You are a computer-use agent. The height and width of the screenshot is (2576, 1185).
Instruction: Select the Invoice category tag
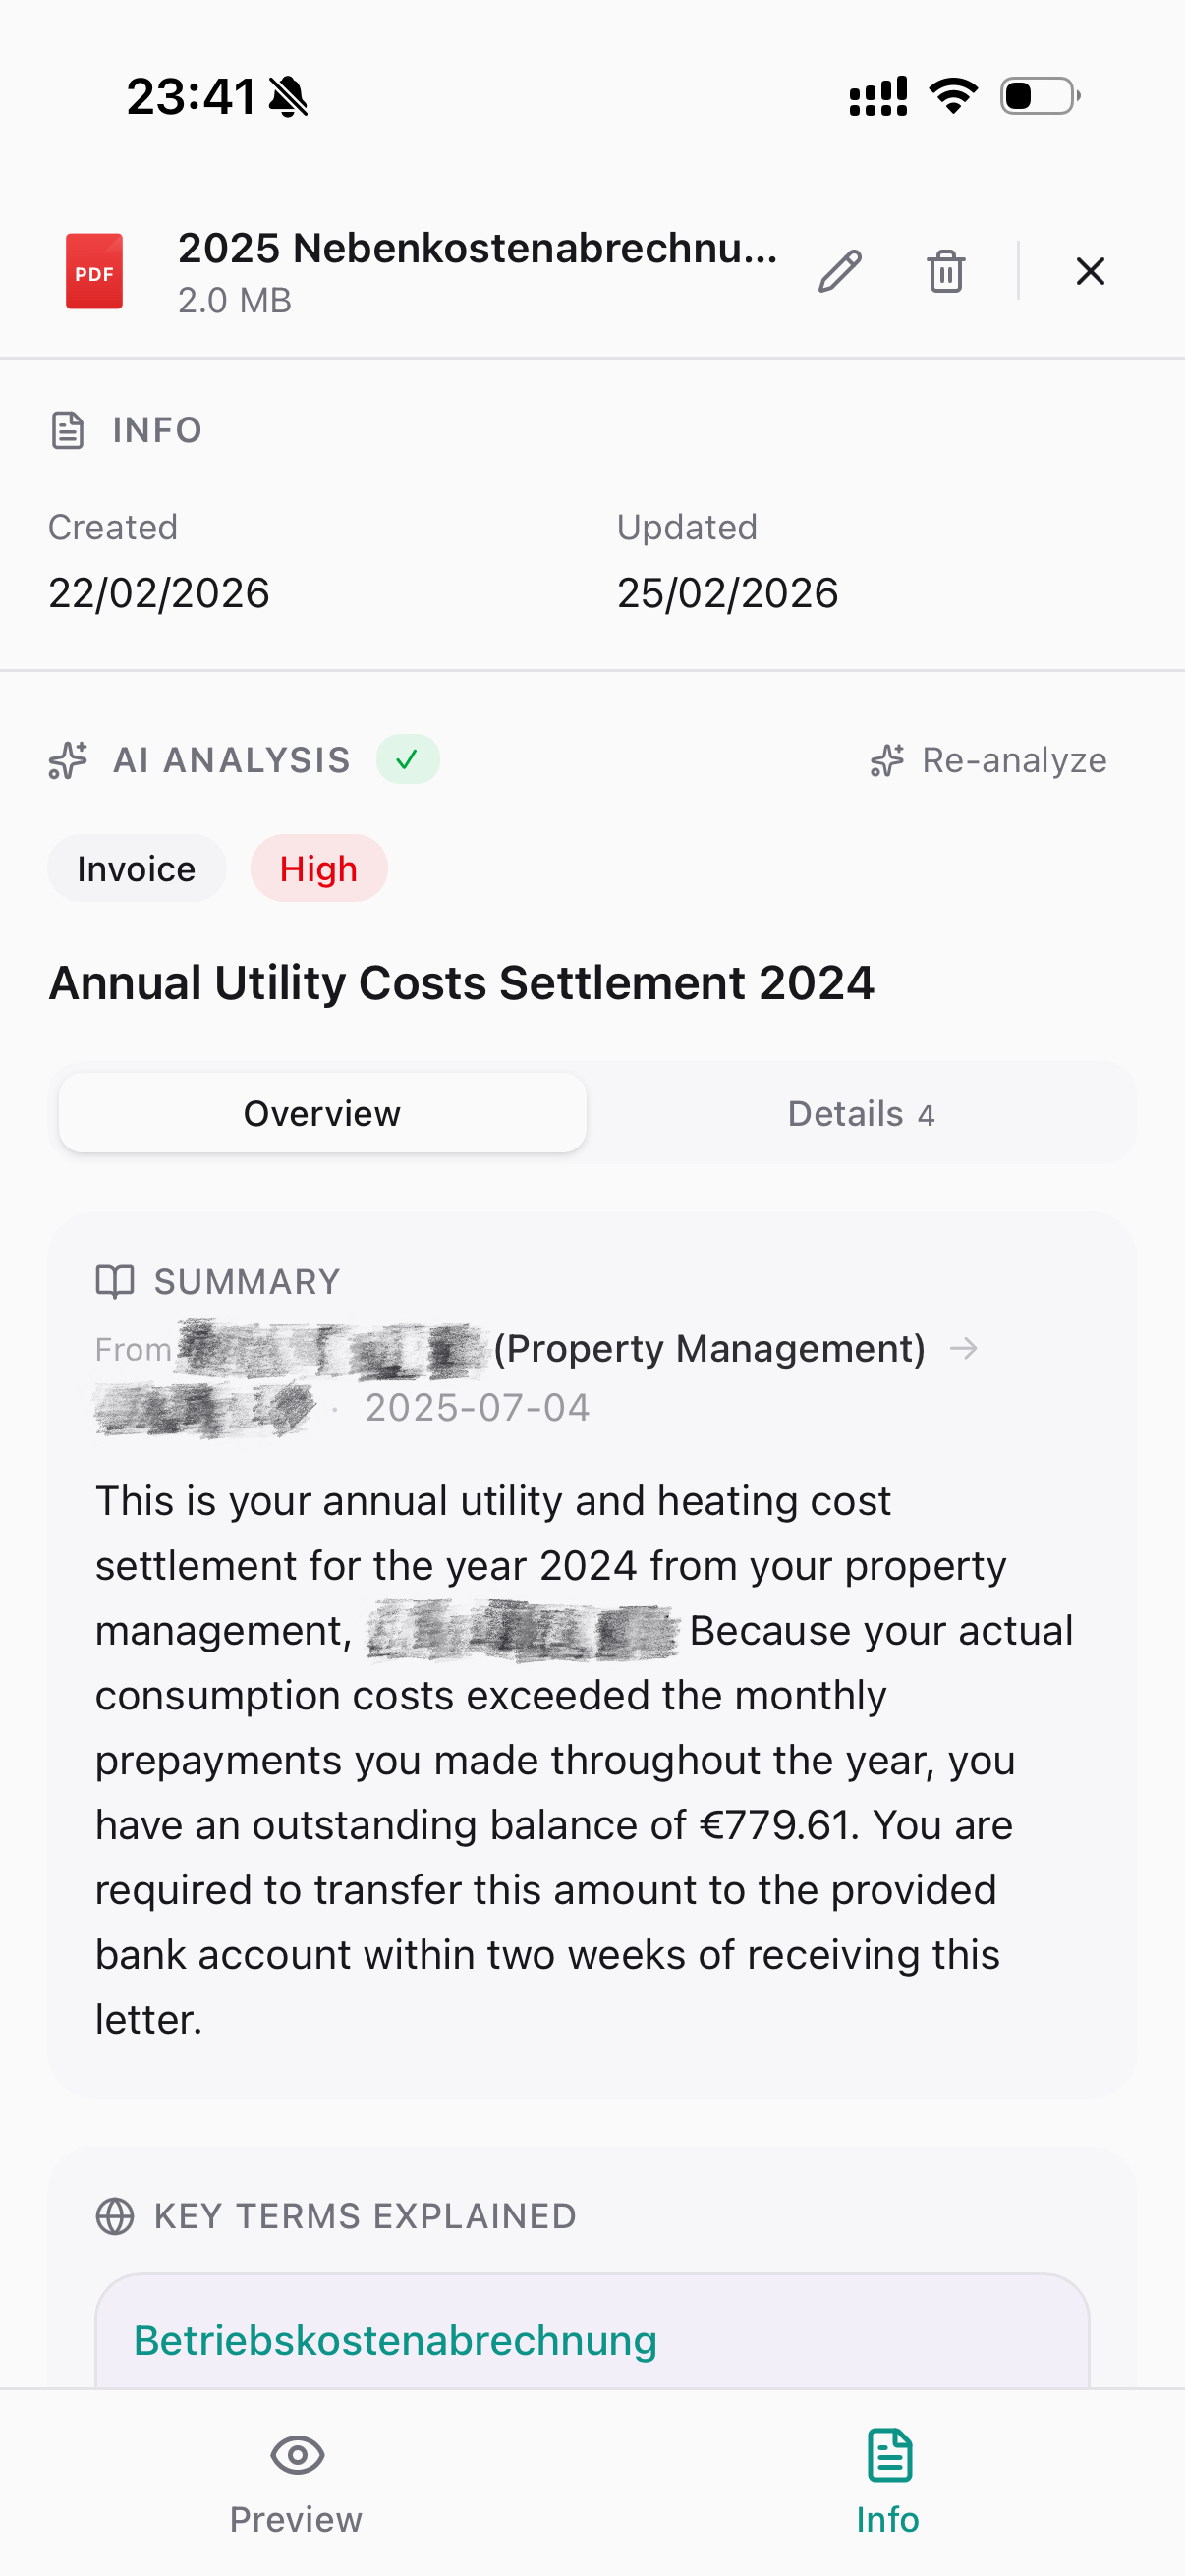pyautogui.click(x=137, y=869)
